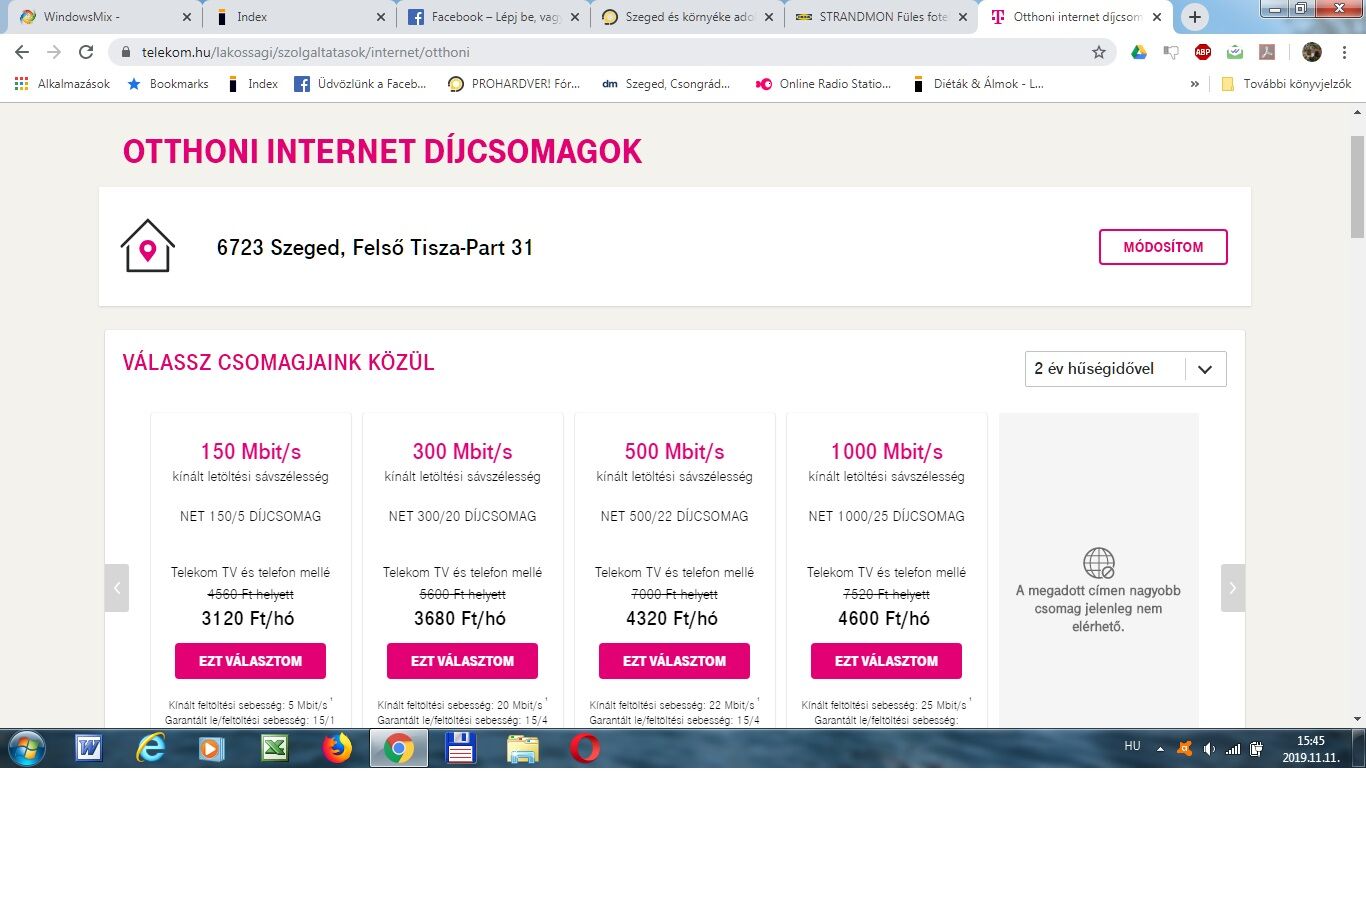
Task: Open the Windows Start orb
Action: [27, 748]
